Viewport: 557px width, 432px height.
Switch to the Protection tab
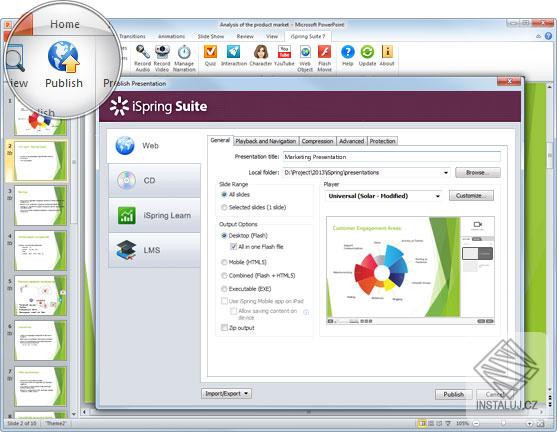coord(382,141)
